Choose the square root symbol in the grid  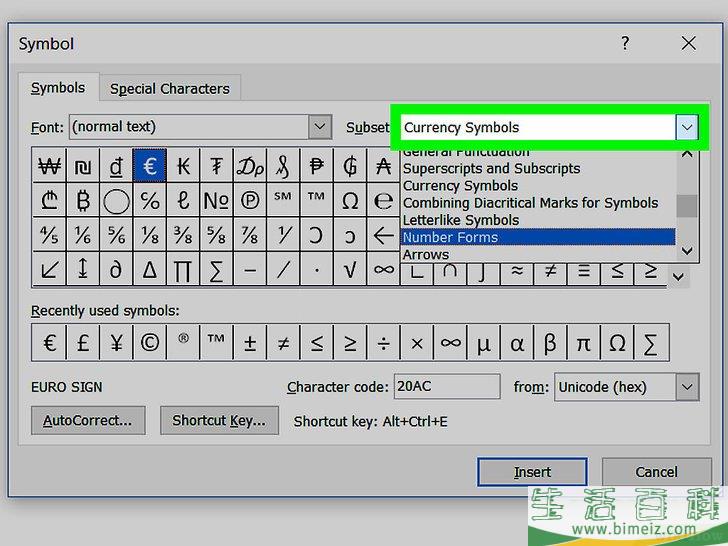click(350, 269)
